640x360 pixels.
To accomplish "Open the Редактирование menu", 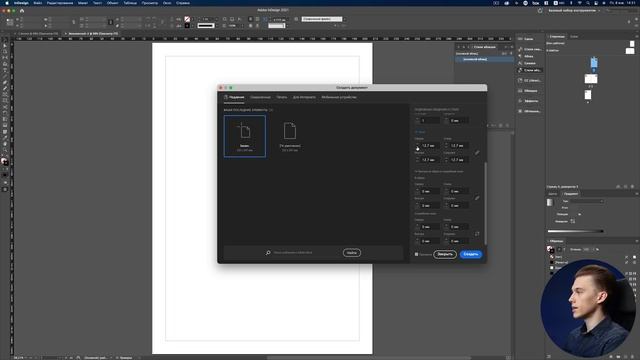I will coord(60,3).
